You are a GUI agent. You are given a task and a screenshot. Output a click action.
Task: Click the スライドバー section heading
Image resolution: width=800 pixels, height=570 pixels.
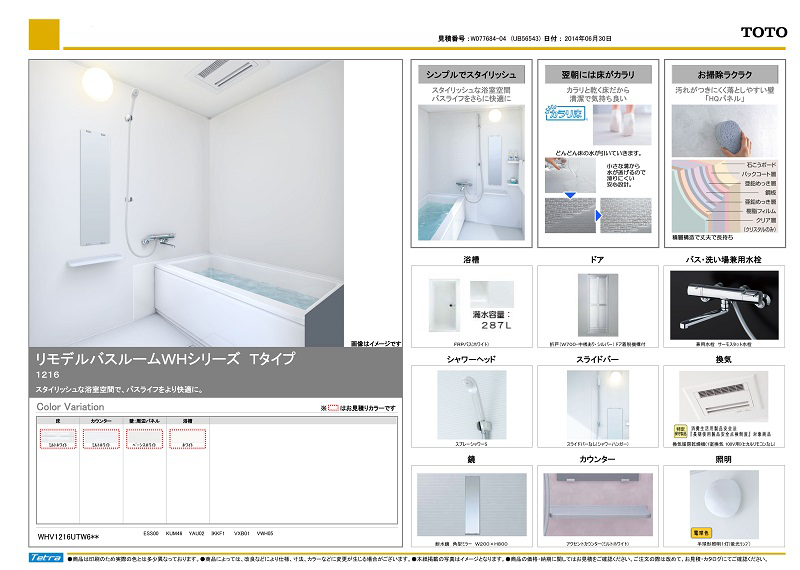tap(597, 359)
